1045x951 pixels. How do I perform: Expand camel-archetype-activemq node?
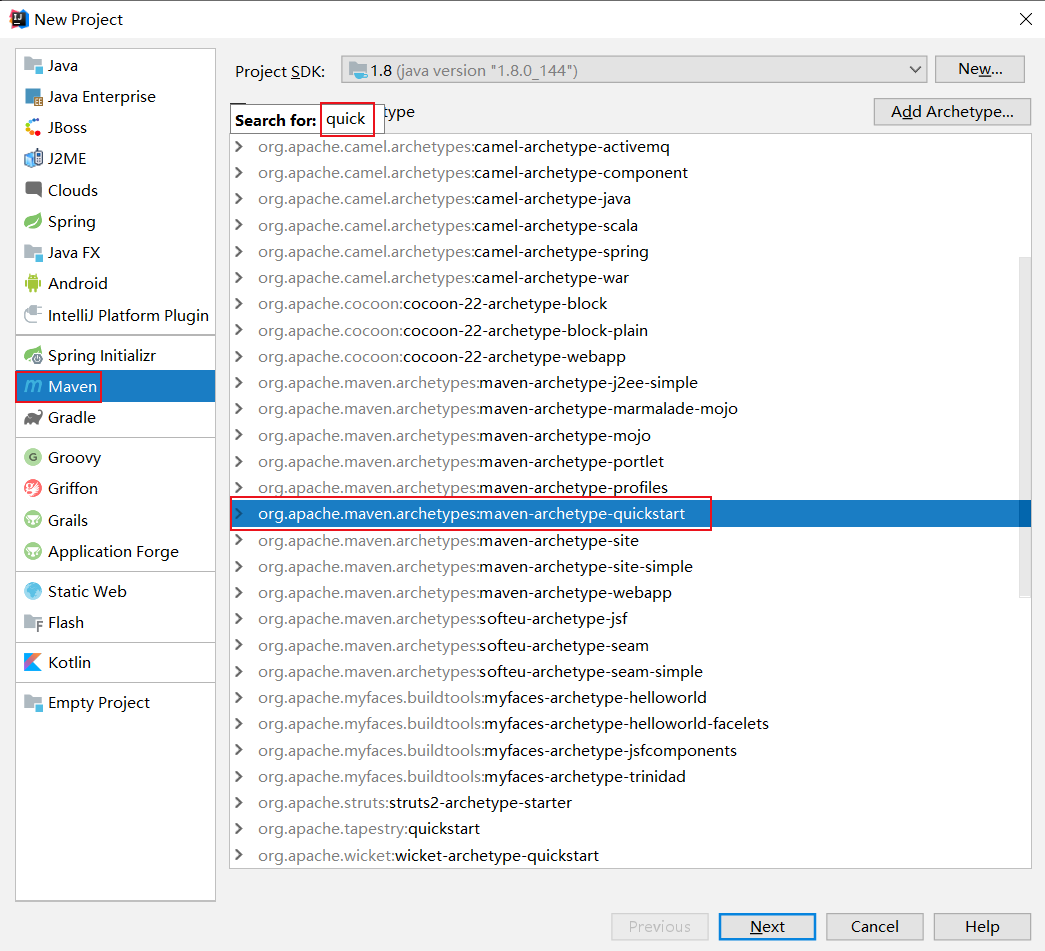[x=239, y=147]
